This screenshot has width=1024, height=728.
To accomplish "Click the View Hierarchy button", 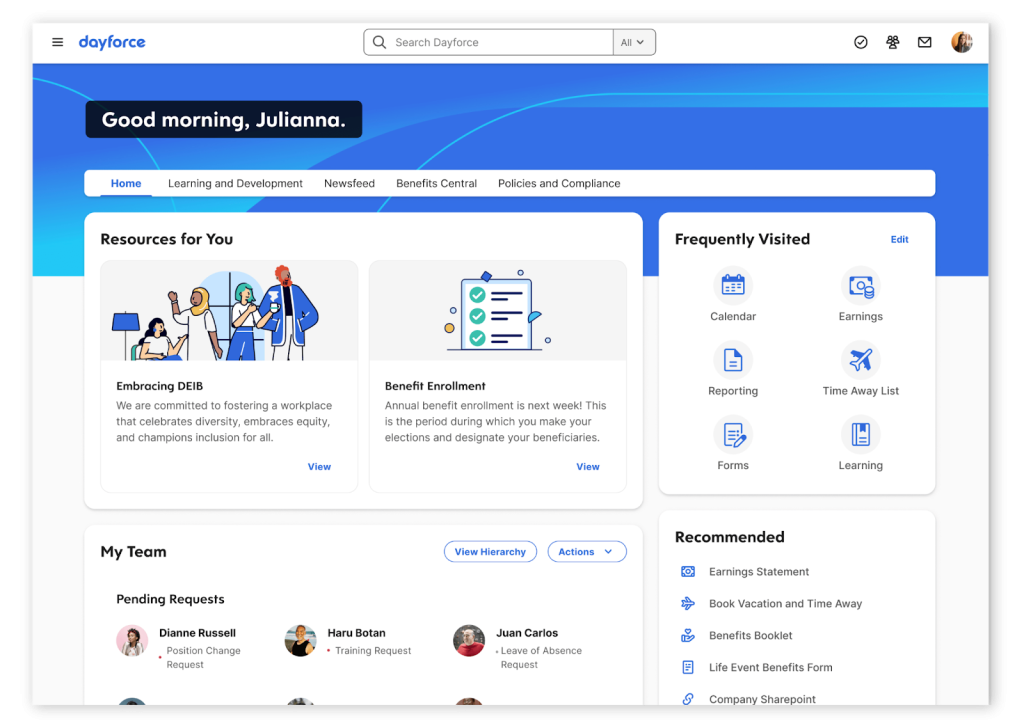I will 490,551.
